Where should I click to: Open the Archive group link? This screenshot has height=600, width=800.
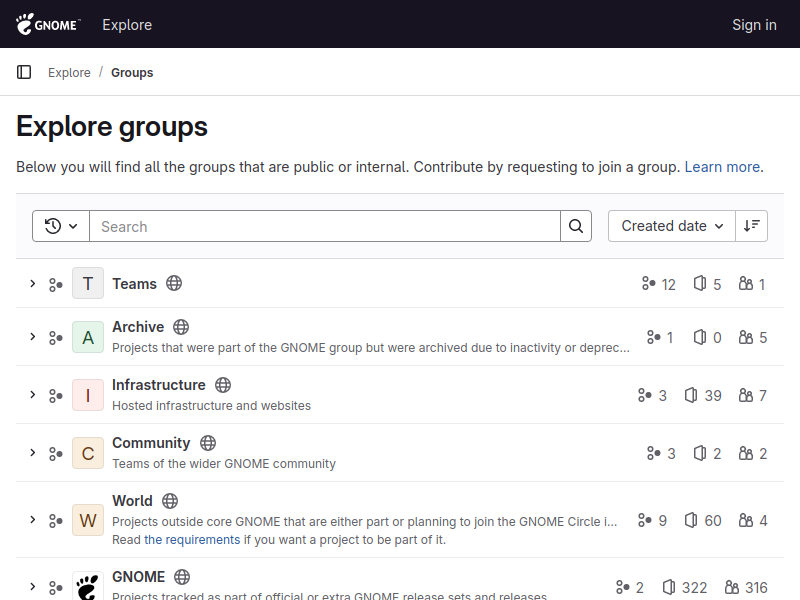(138, 327)
